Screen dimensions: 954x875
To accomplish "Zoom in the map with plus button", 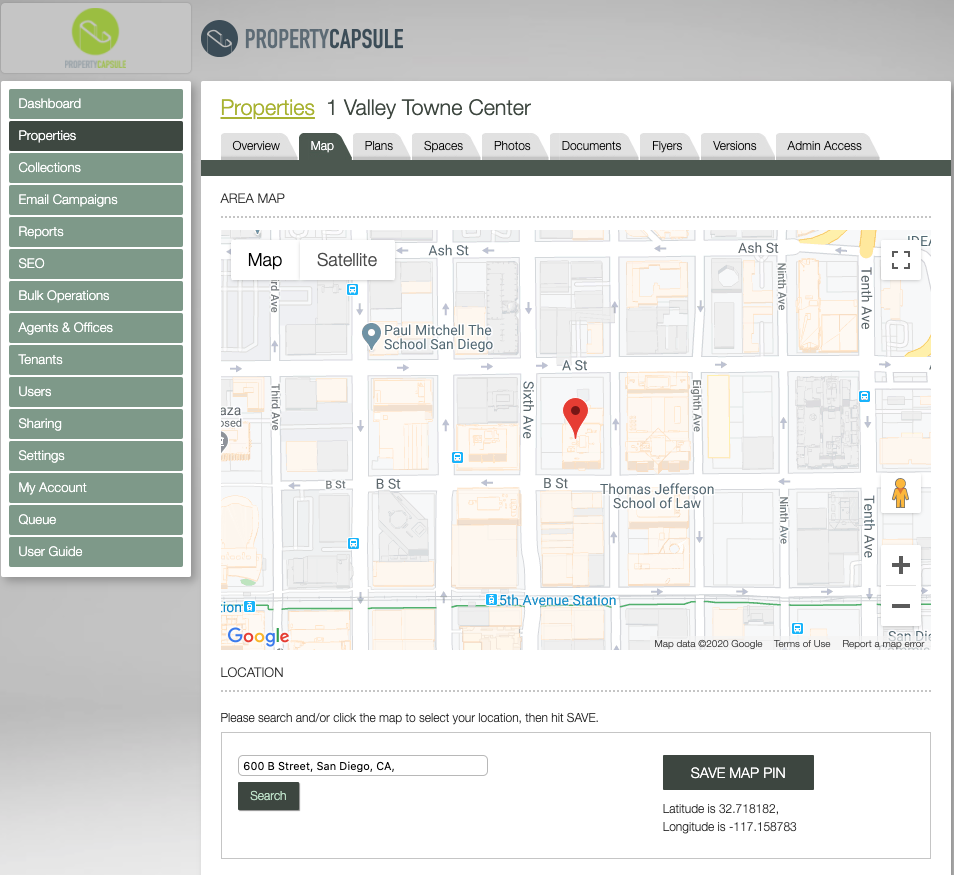I will (x=900, y=565).
